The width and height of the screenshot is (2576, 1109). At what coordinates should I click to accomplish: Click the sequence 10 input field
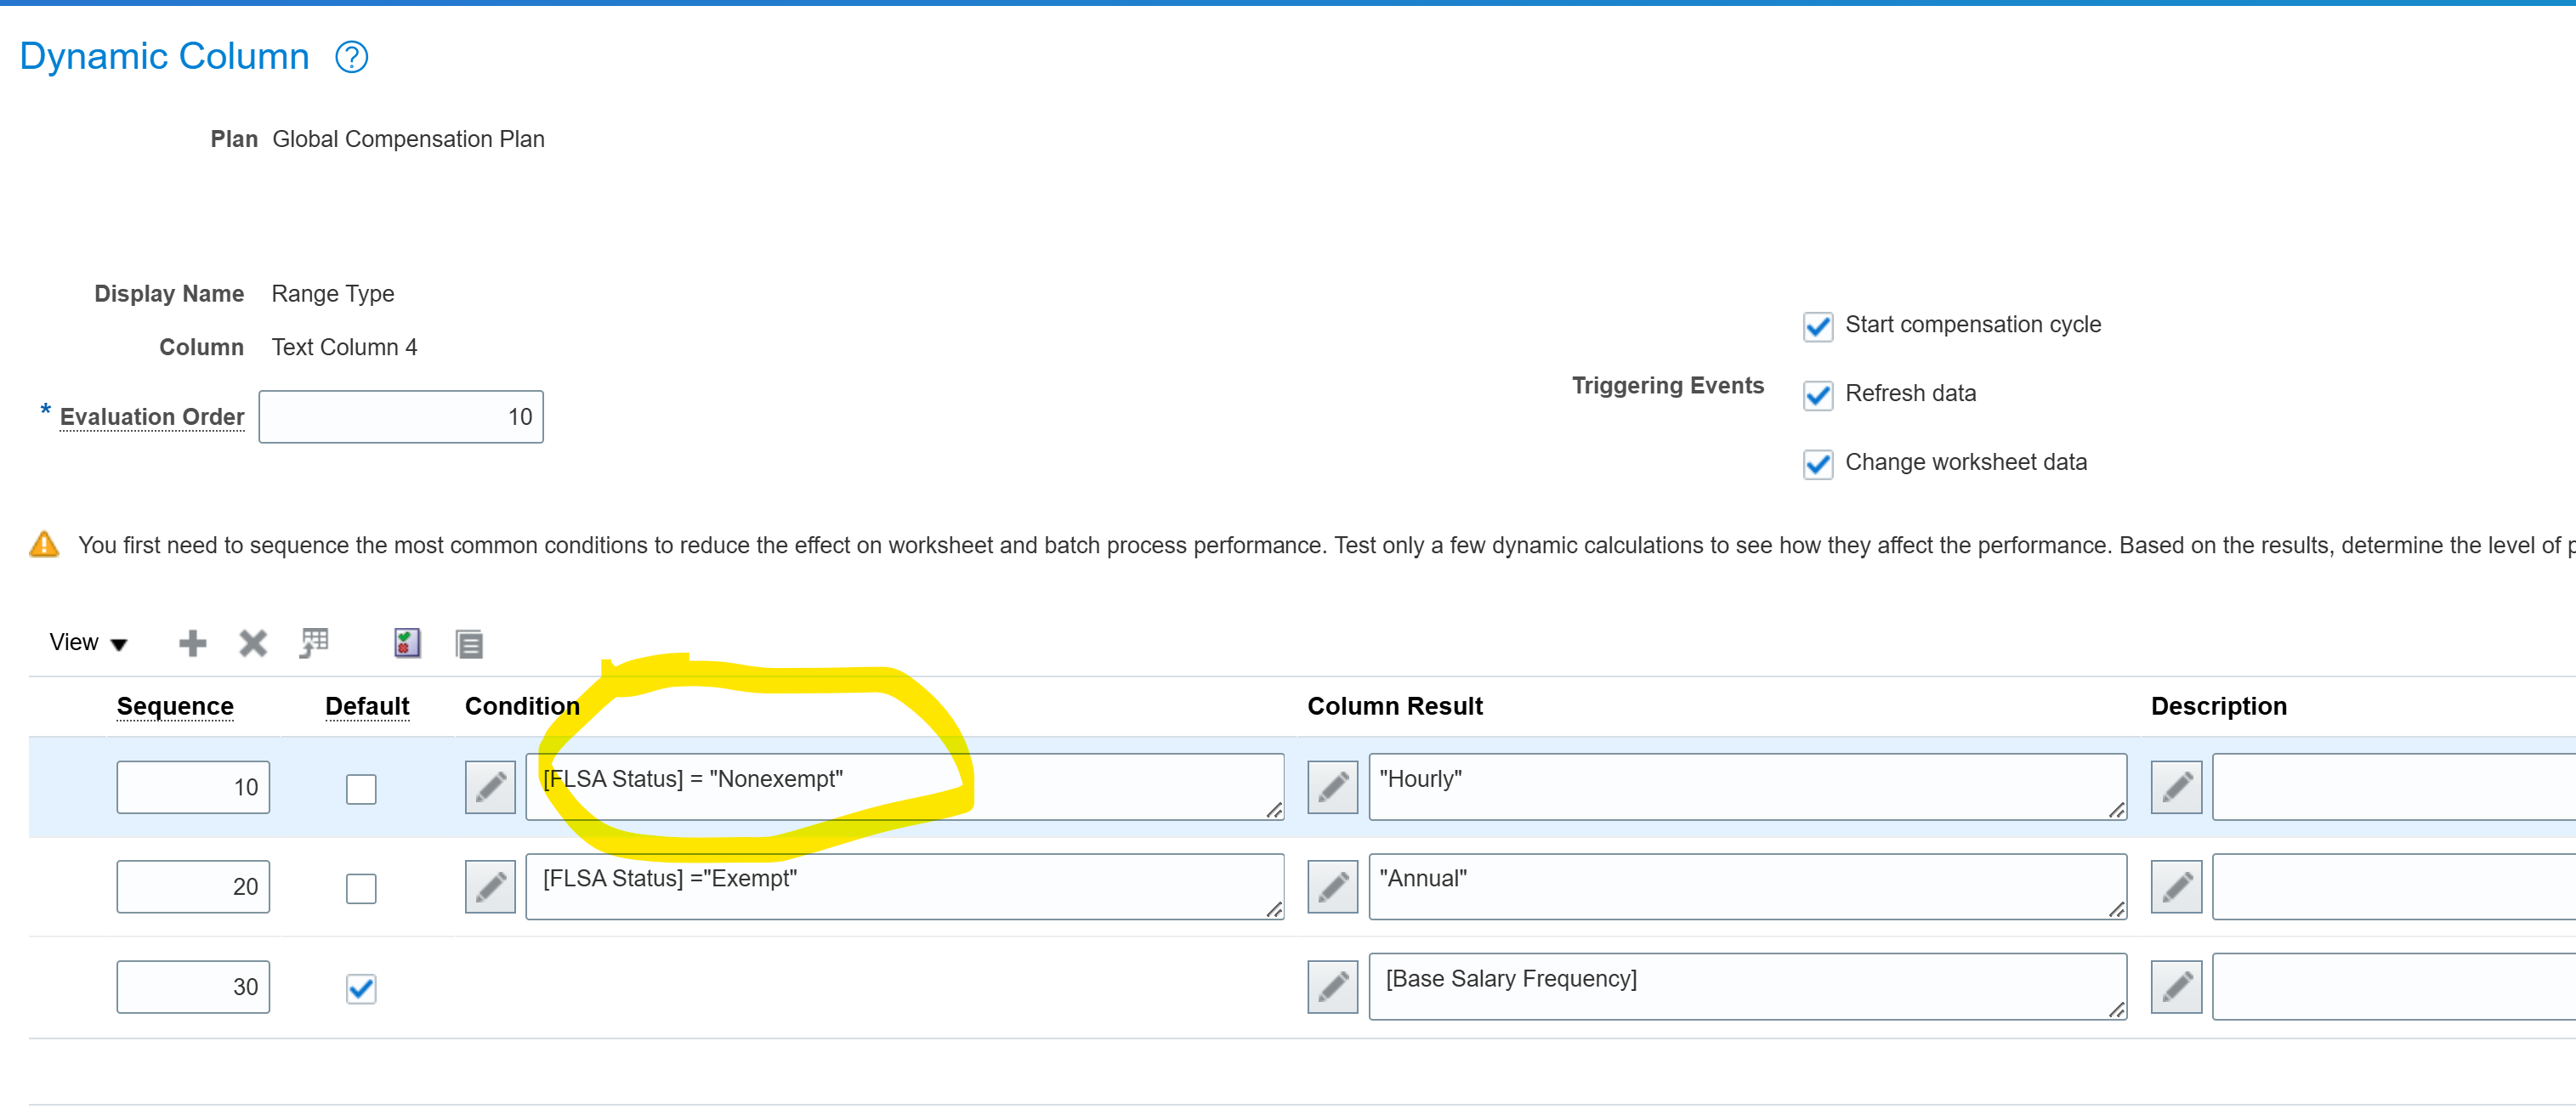193,787
